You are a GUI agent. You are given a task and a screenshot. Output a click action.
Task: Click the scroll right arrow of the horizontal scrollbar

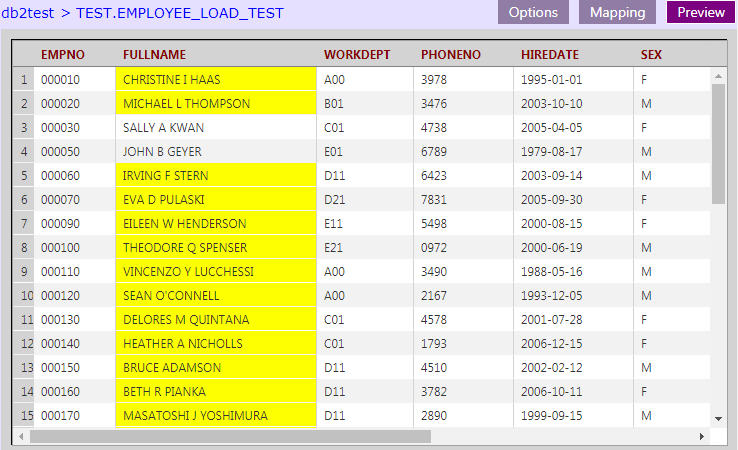point(701,436)
